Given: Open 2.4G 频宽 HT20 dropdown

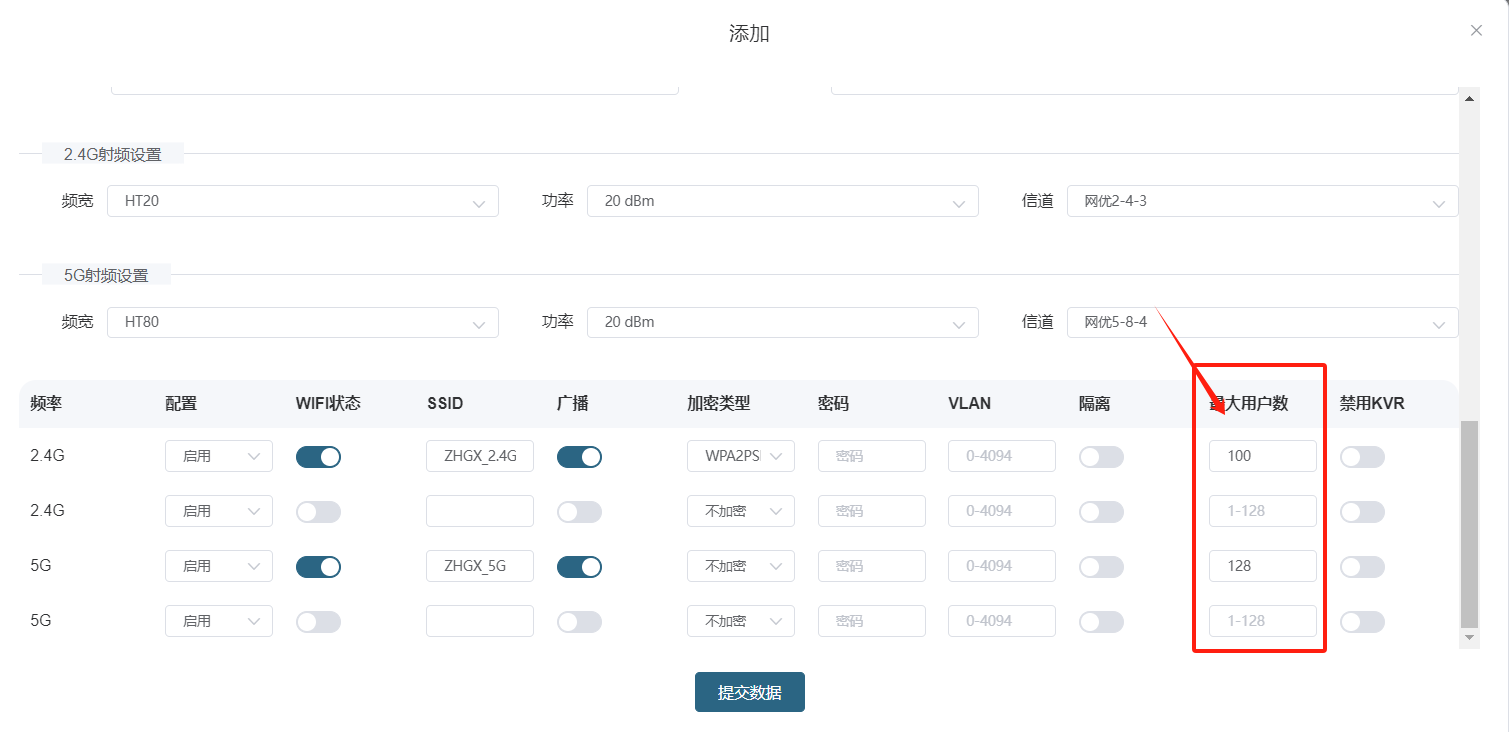Looking at the screenshot, I should point(302,201).
